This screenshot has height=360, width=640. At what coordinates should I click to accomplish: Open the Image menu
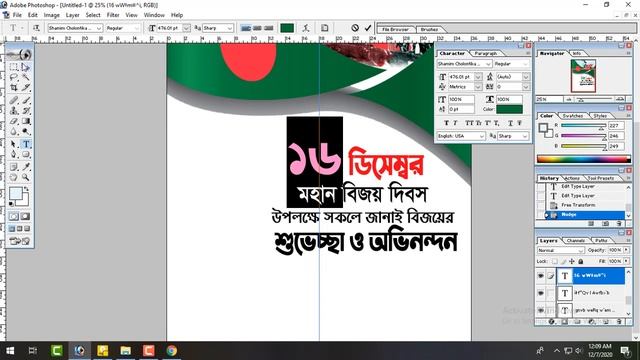(x=52, y=15)
